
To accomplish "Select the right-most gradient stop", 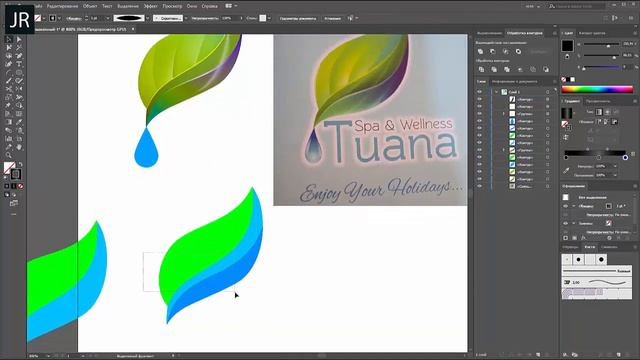I will pyautogui.click(x=625, y=157).
